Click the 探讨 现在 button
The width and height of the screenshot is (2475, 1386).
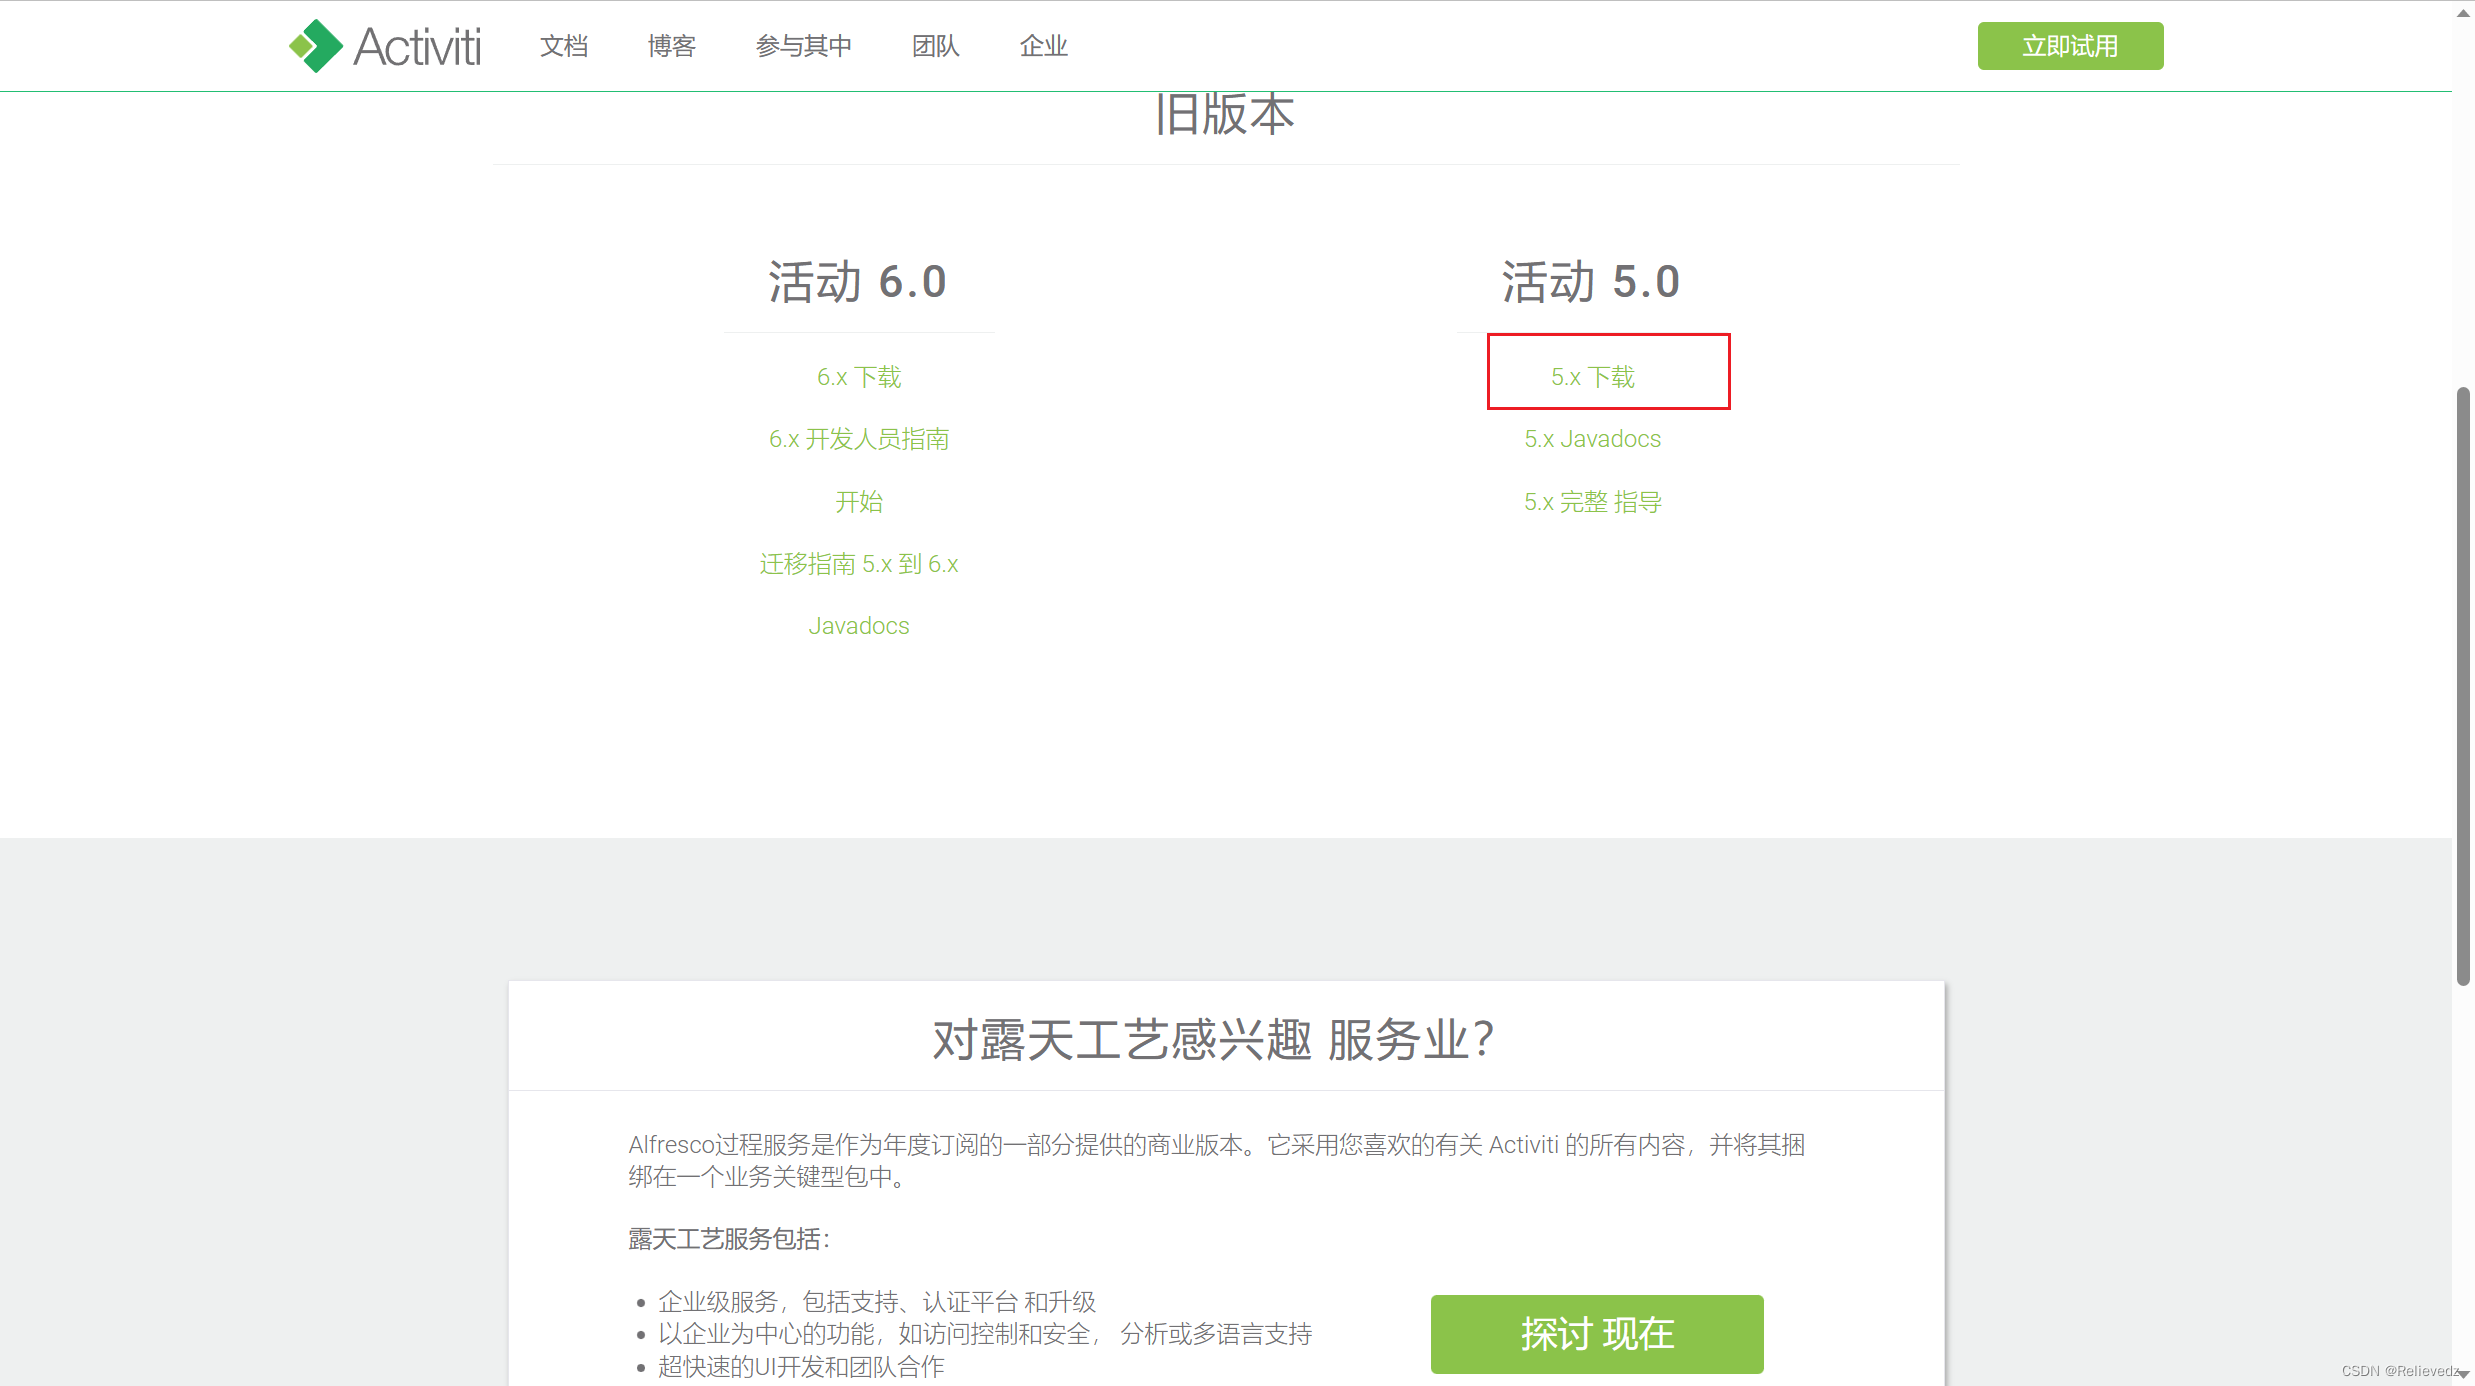(x=1596, y=1334)
